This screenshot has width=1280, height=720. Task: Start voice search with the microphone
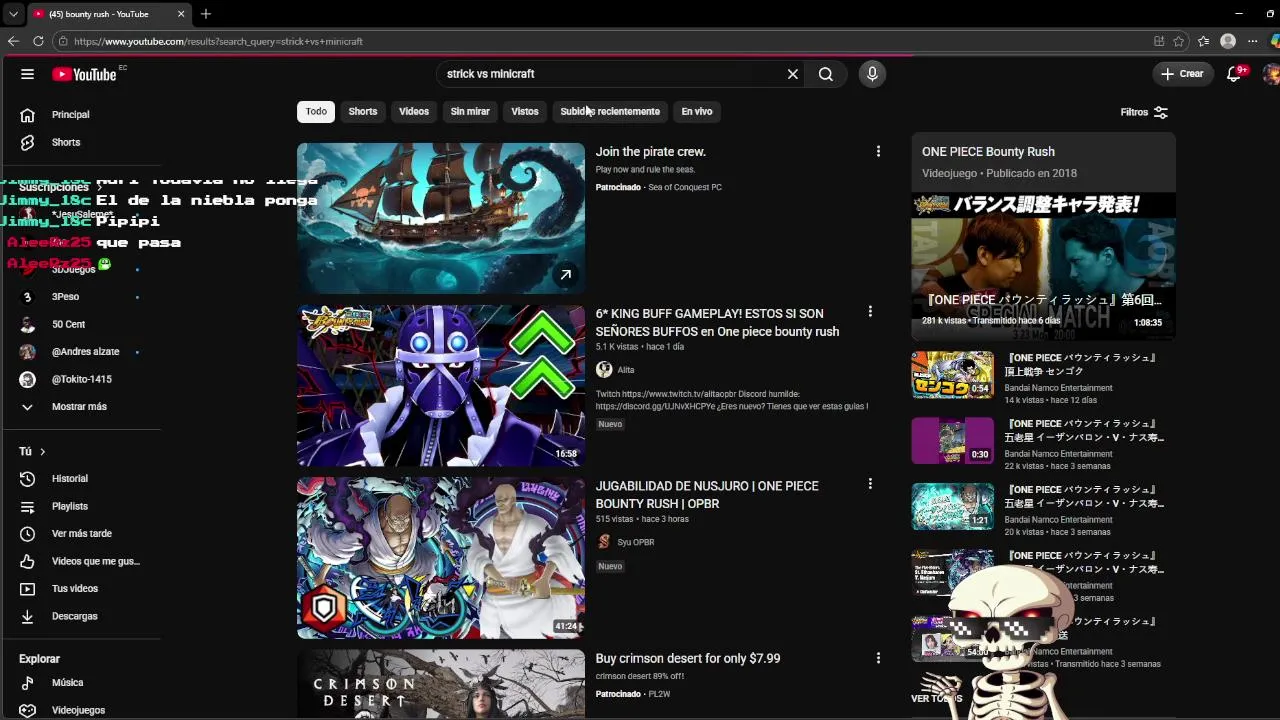pos(872,74)
